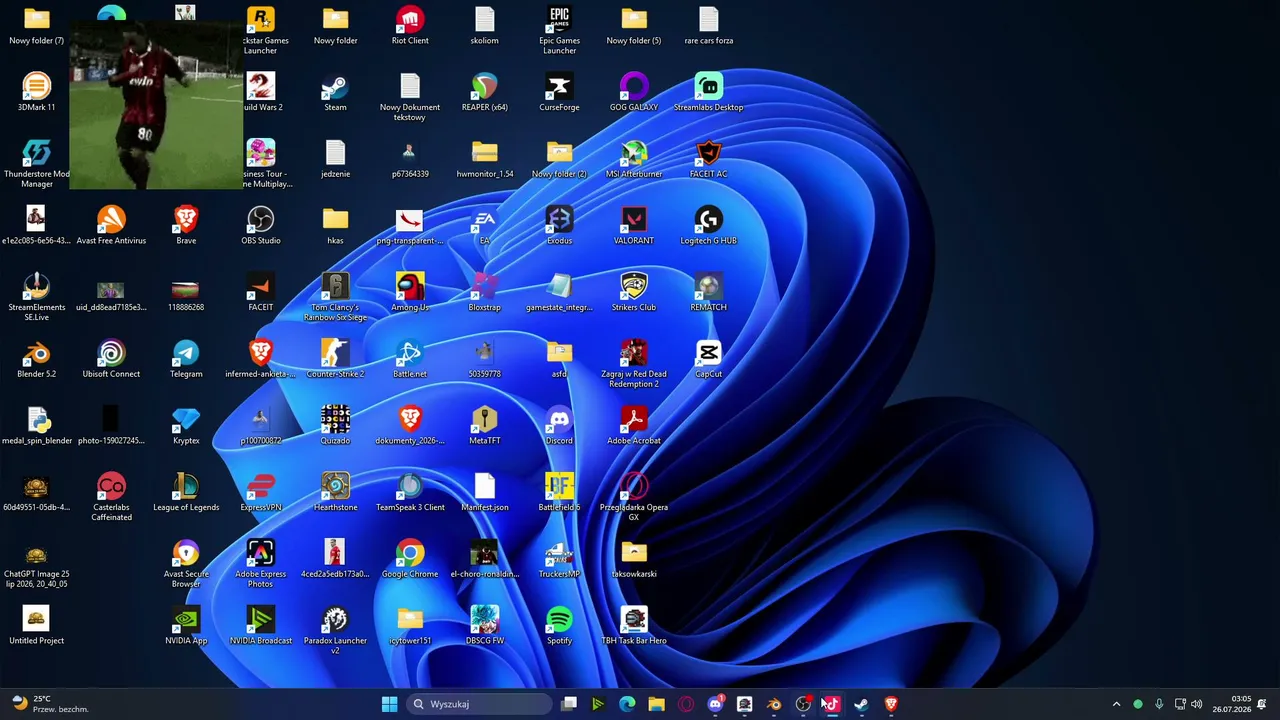Select the CurseForge desktop icon
Viewport: 1280px width, 720px height.
(x=559, y=92)
